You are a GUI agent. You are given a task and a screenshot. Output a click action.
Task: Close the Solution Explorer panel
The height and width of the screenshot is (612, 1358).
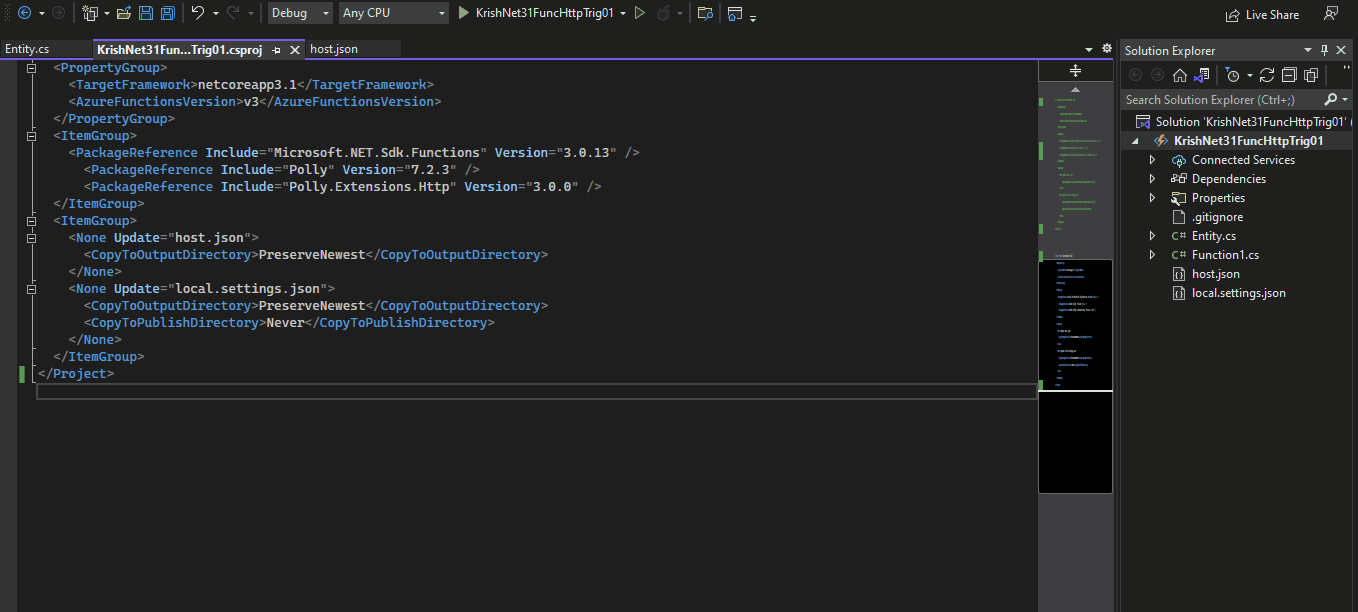[x=1342, y=50]
